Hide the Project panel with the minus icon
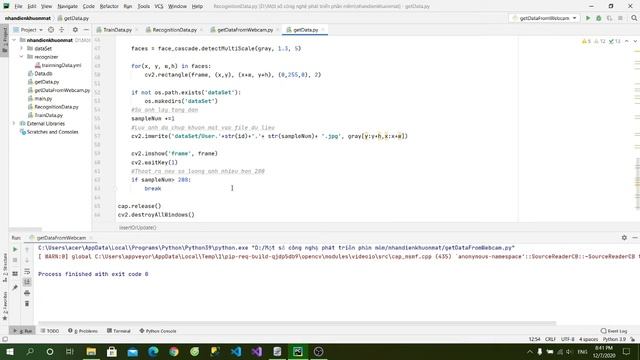640x360 pixels. click(86, 30)
